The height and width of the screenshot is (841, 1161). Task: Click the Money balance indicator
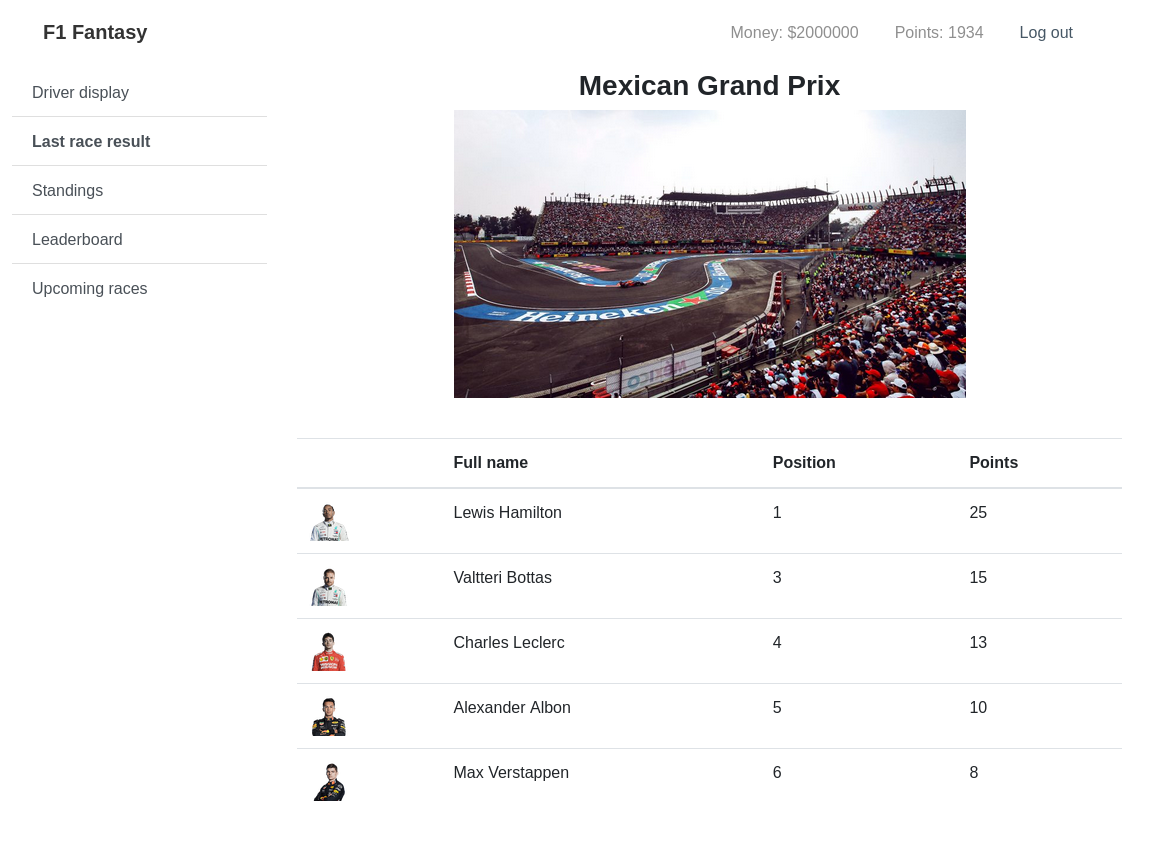(794, 33)
